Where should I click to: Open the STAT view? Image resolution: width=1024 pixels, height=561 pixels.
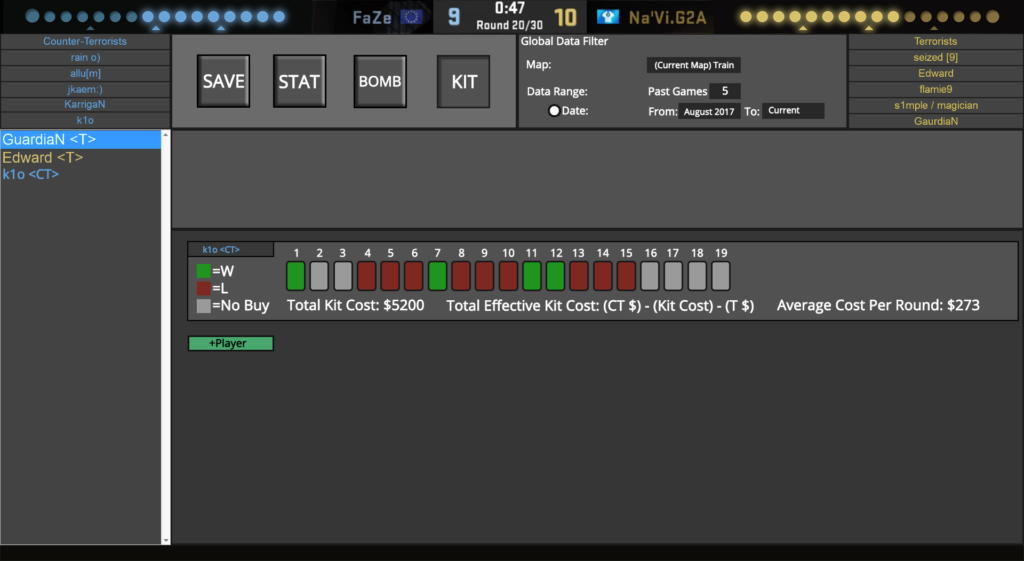point(299,81)
